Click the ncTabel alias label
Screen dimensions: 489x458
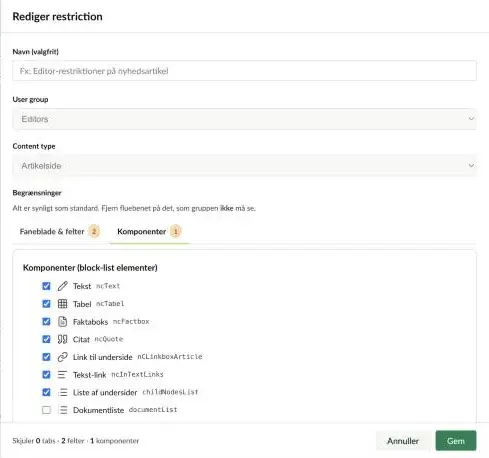110,304
